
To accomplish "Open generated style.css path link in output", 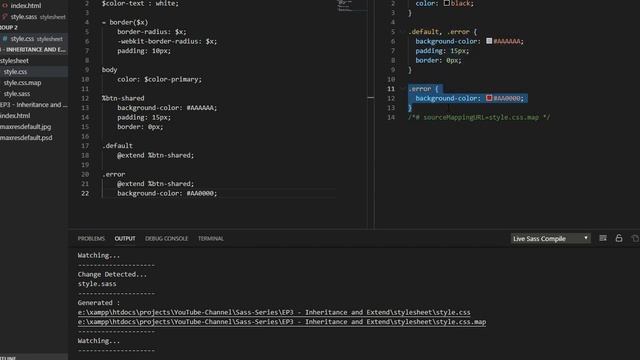I will (x=274, y=312).
